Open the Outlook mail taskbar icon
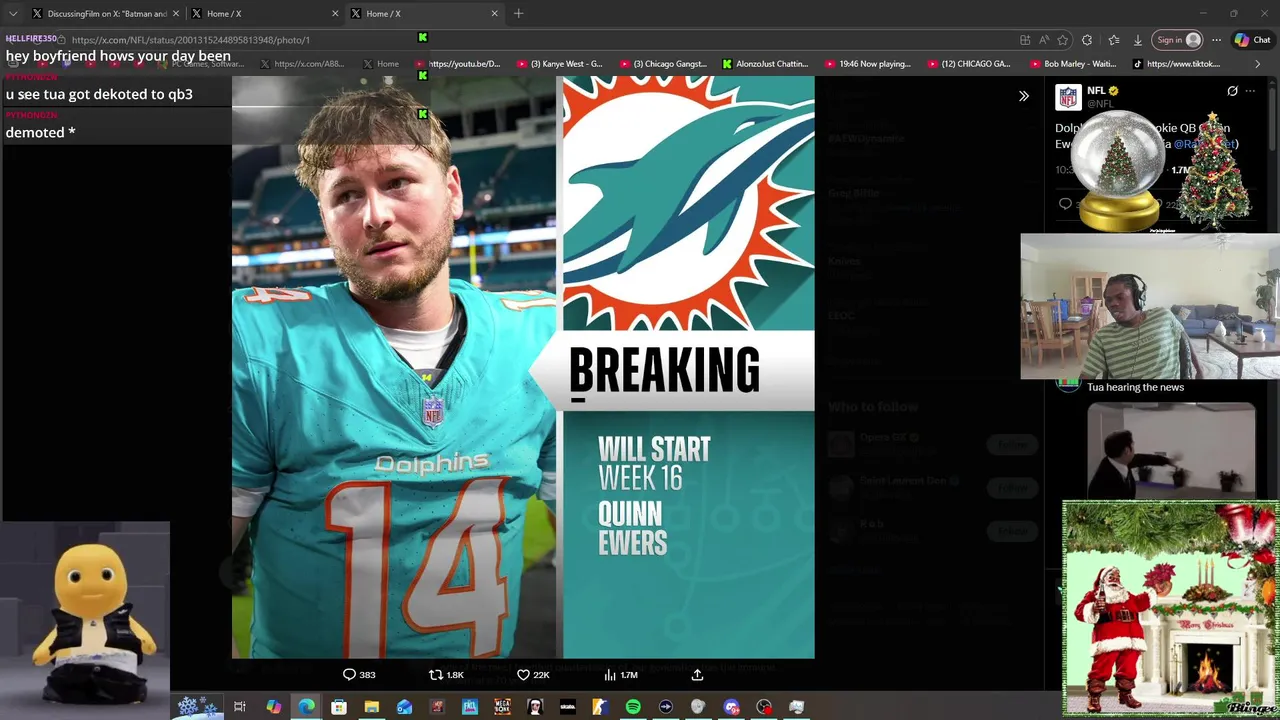The height and width of the screenshot is (720, 1280). point(404,707)
